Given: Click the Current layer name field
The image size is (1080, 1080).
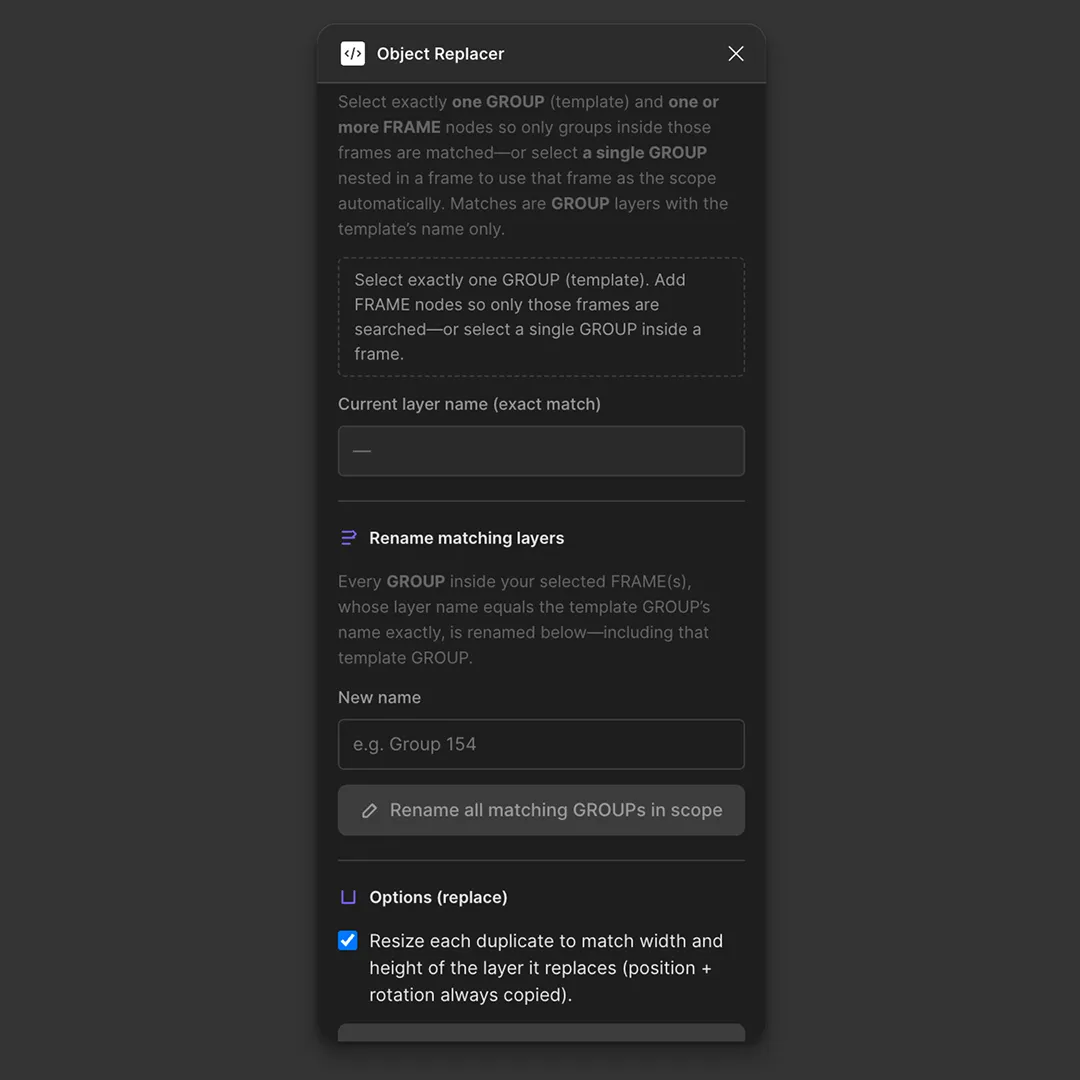Looking at the screenshot, I should coord(541,450).
